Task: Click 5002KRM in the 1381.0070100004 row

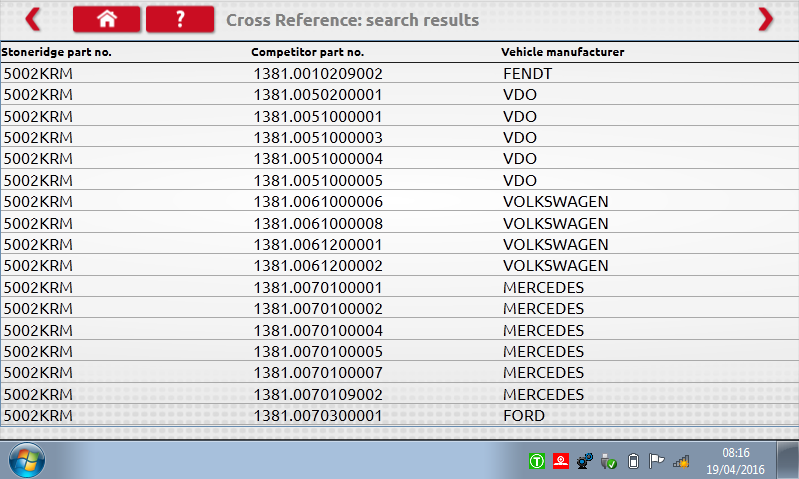Action: (38, 331)
